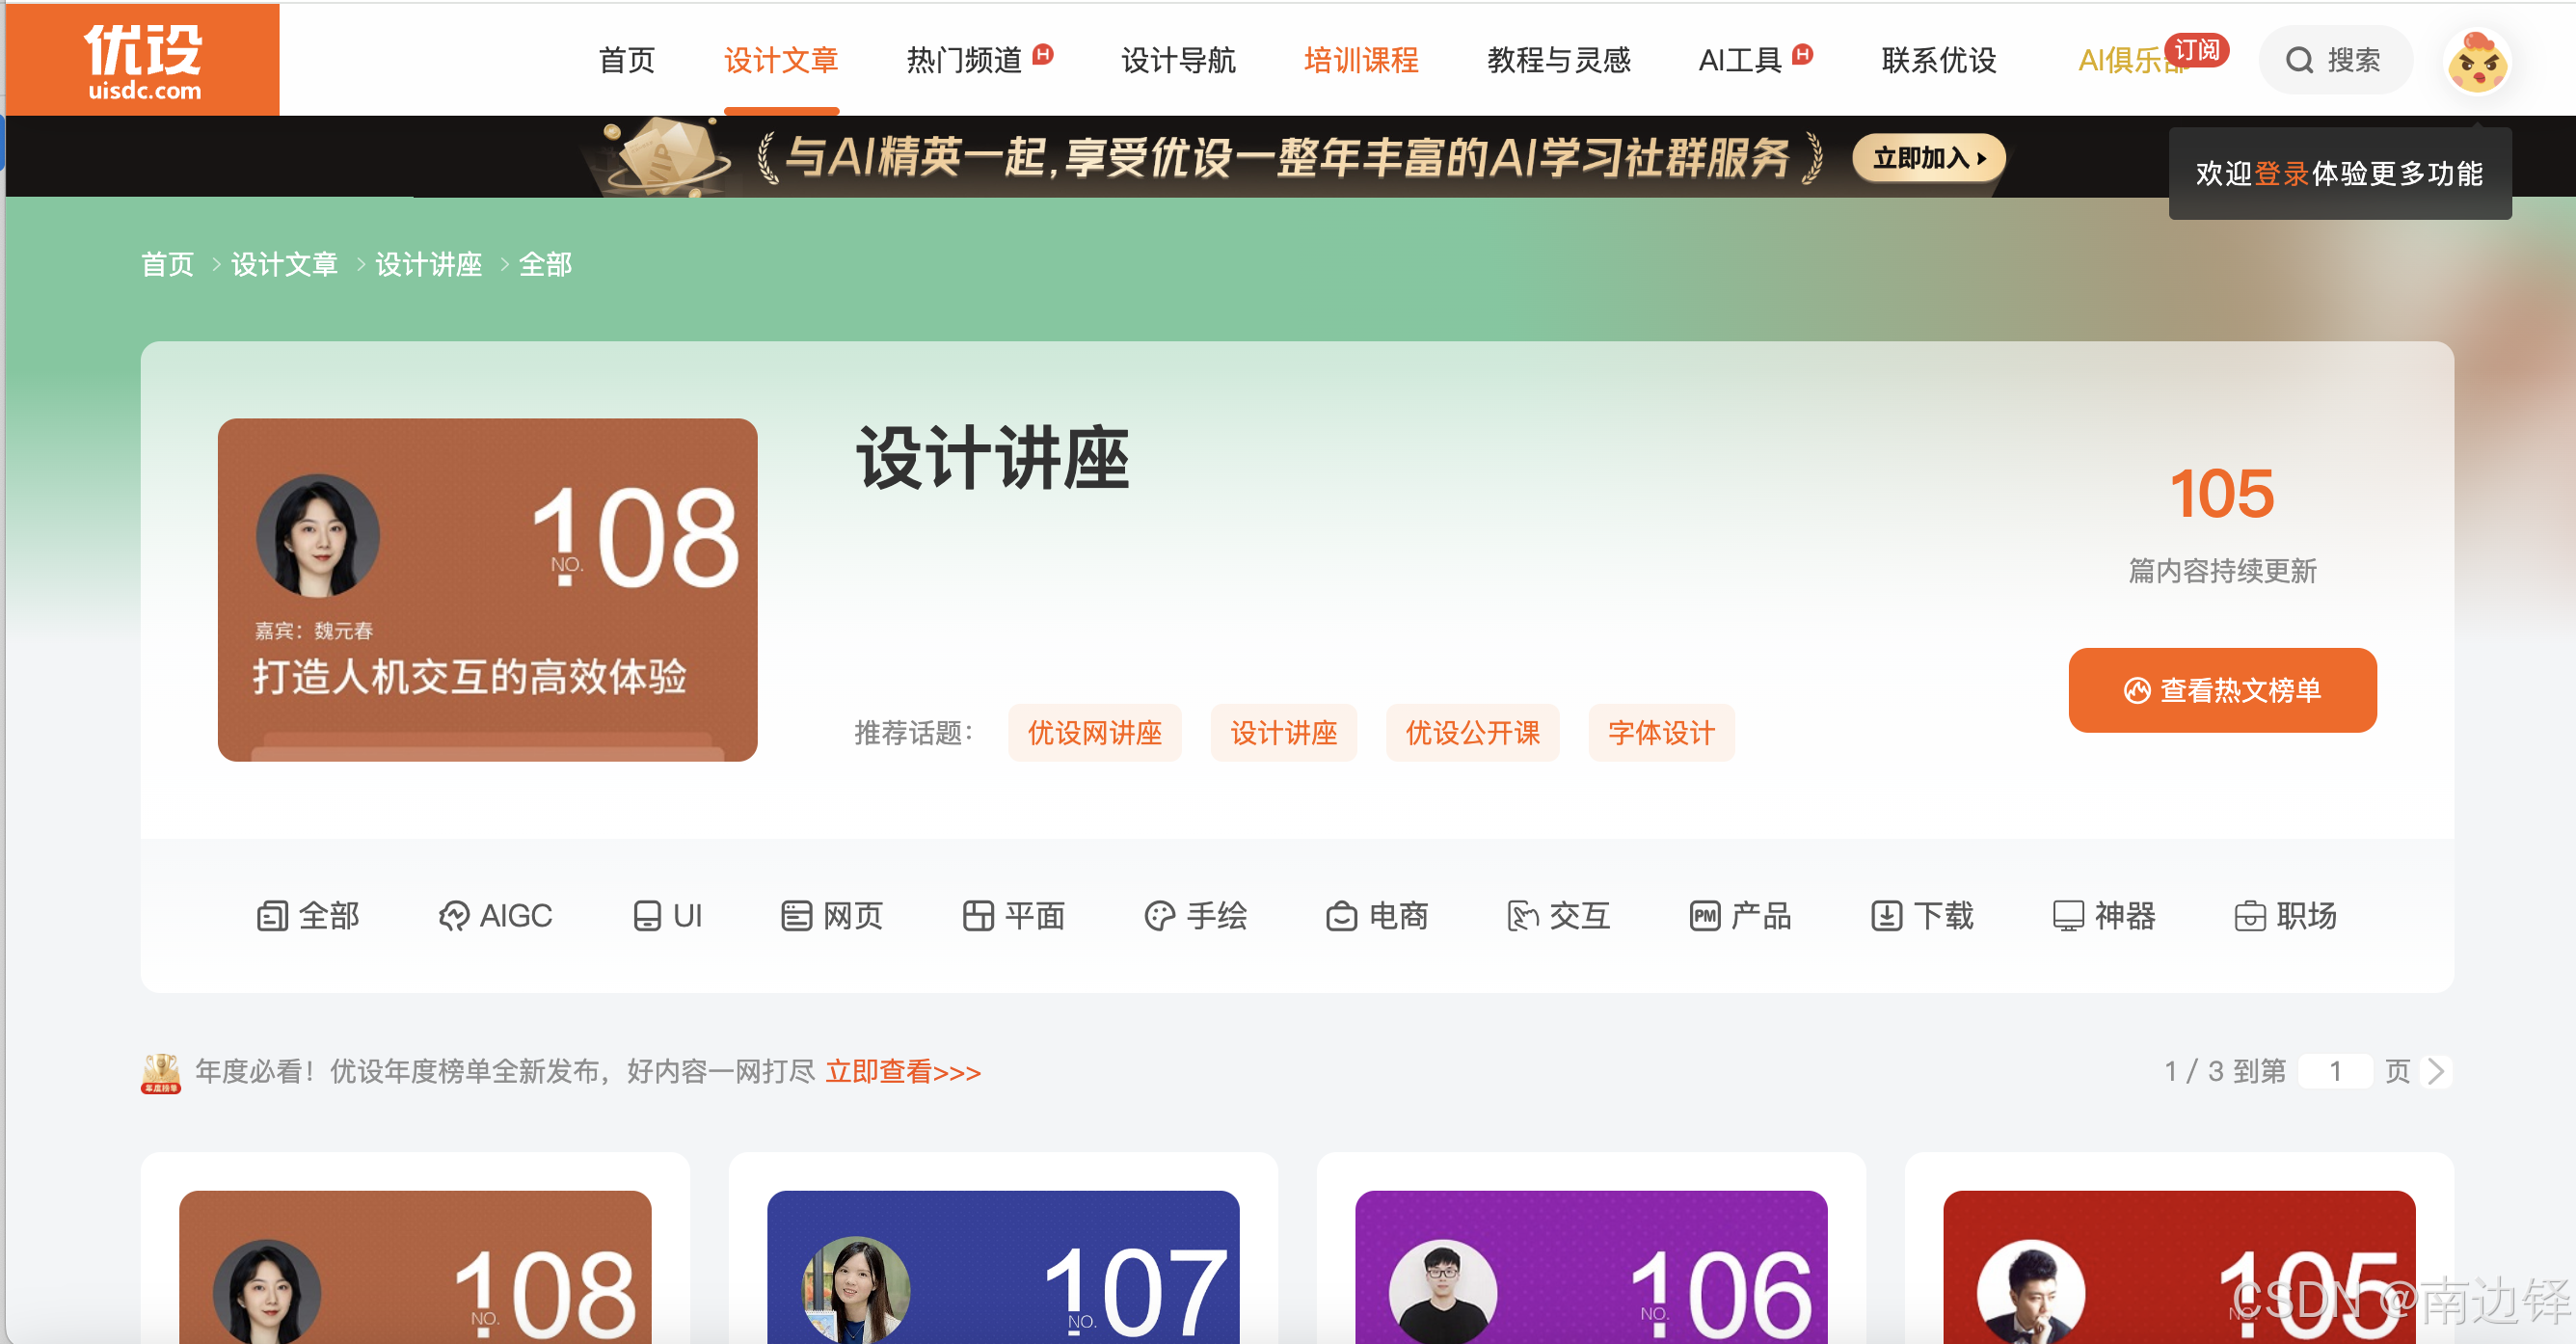The height and width of the screenshot is (1344, 2576).
Task: Click the user avatar icon
Action: (2476, 64)
